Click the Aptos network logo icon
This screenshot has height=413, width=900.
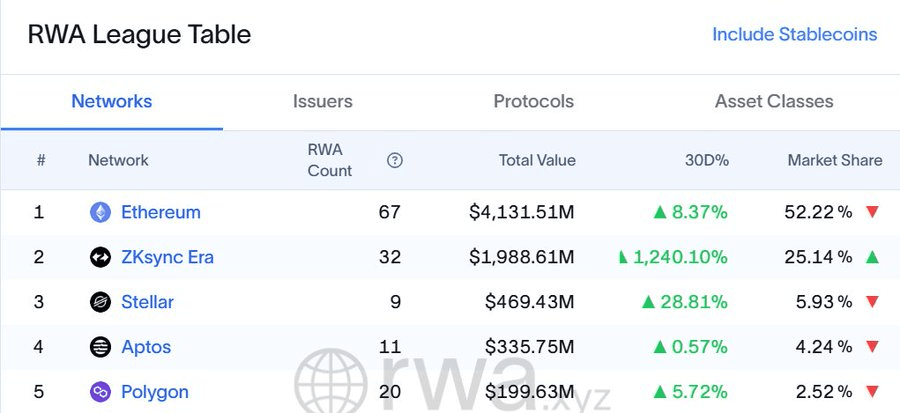[100, 346]
